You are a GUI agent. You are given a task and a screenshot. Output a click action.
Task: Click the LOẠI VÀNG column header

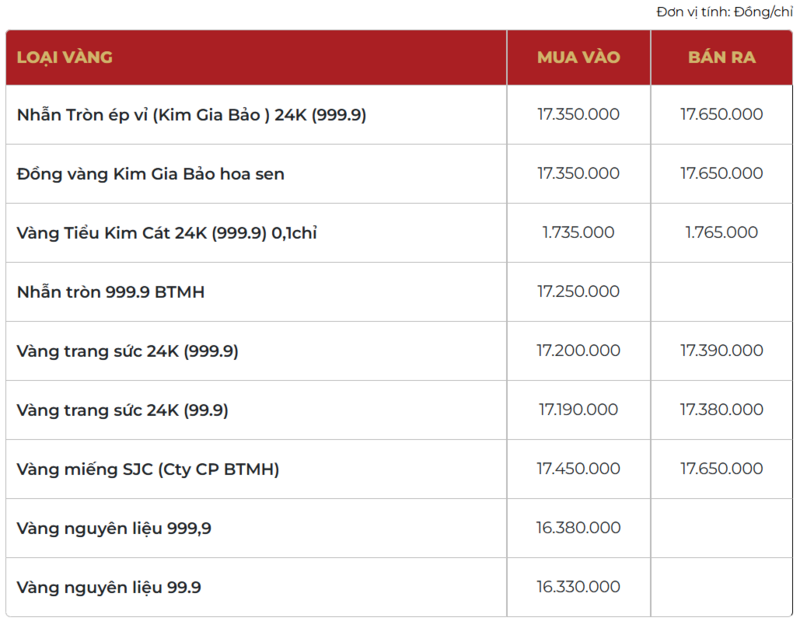click(65, 57)
